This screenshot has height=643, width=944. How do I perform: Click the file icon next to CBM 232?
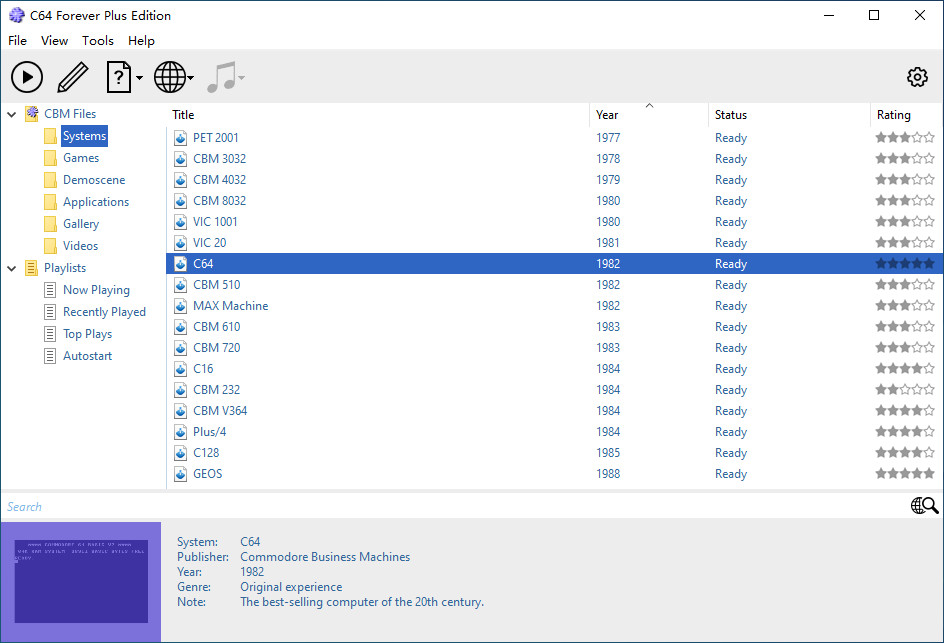tap(180, 390)
